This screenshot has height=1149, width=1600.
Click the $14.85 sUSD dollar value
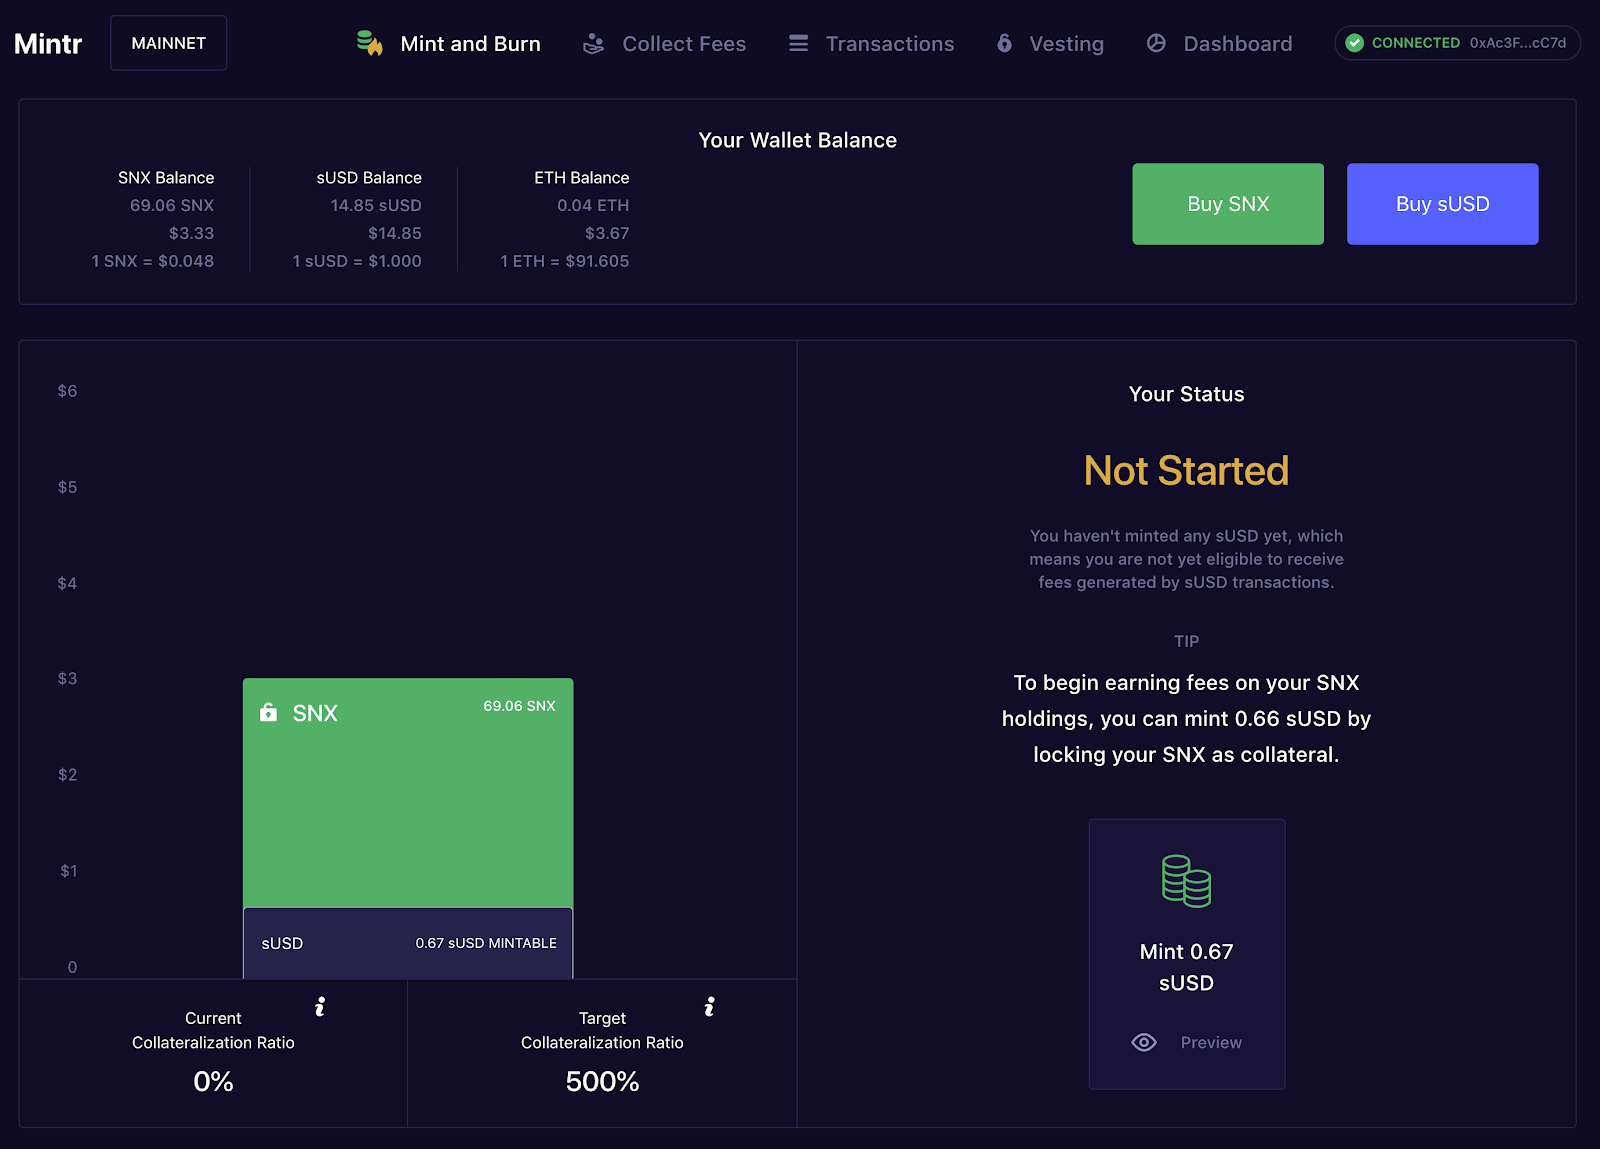[395, 233]
